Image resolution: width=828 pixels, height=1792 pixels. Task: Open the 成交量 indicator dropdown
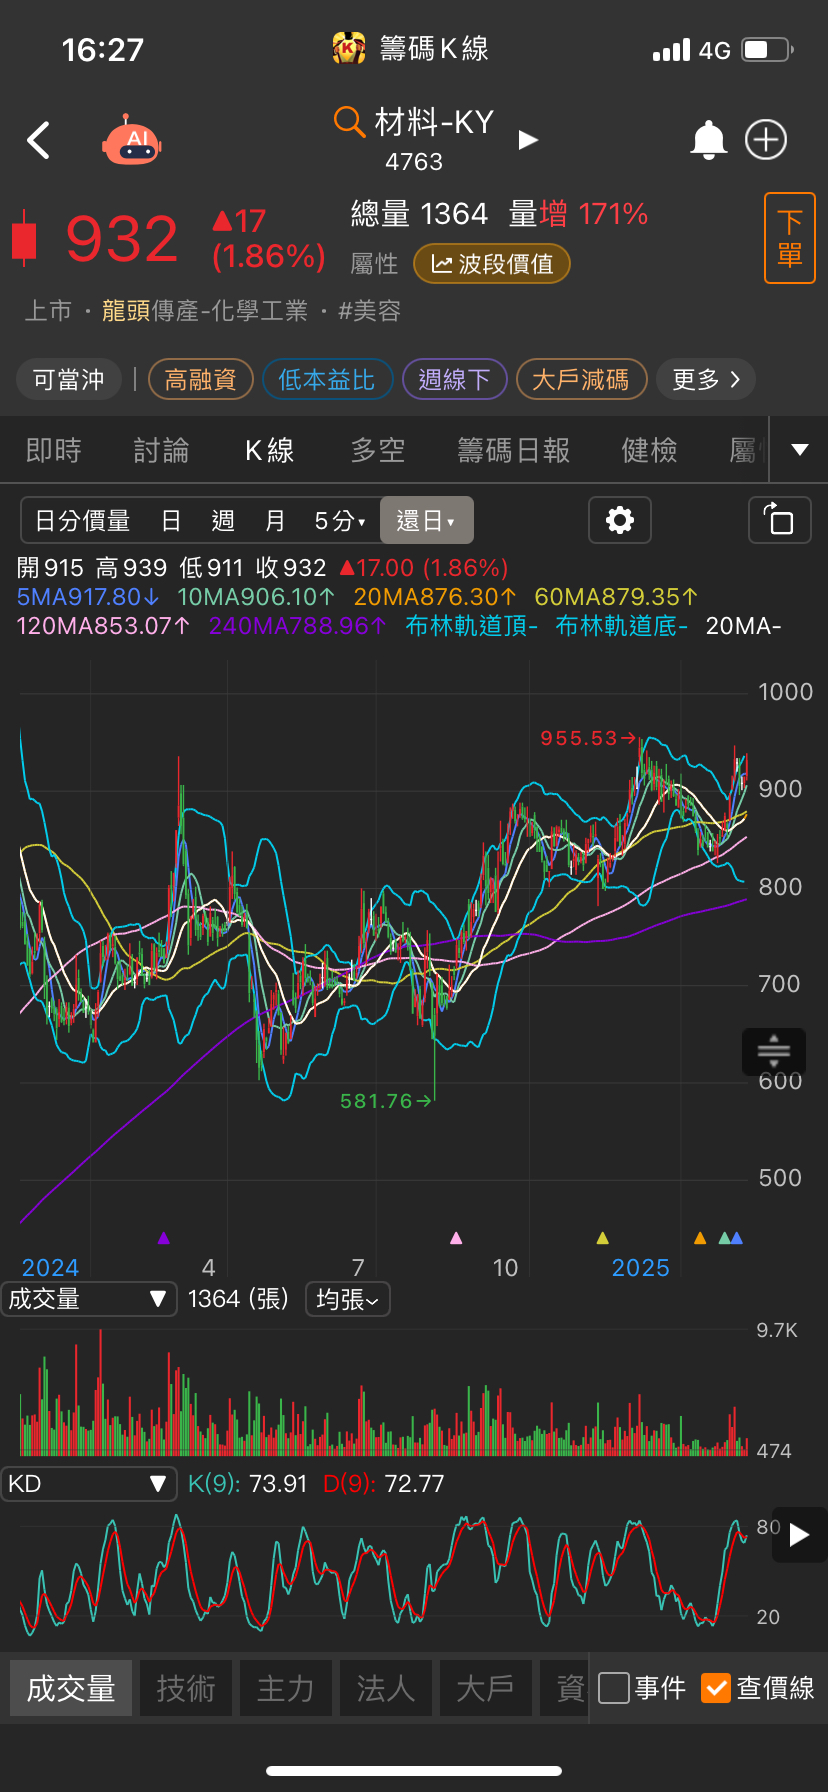[88, 1299]
